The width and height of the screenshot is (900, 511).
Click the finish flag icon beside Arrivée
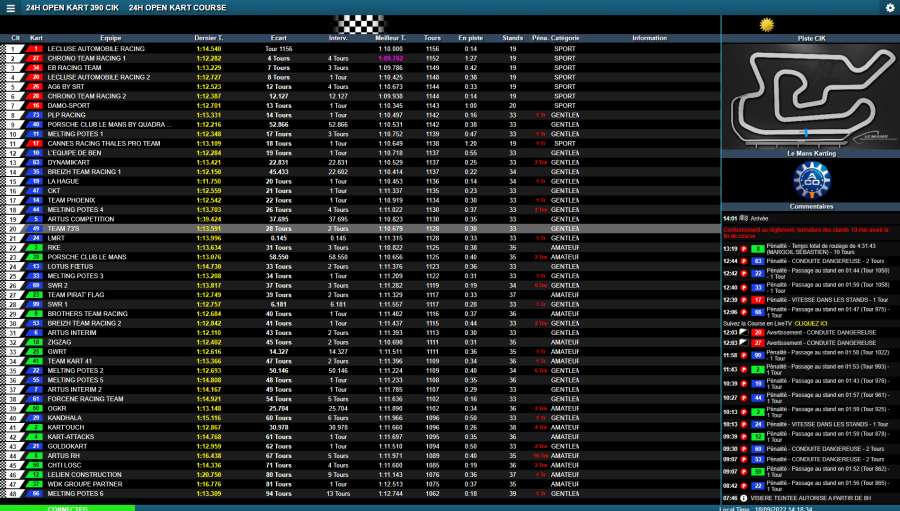744,217
